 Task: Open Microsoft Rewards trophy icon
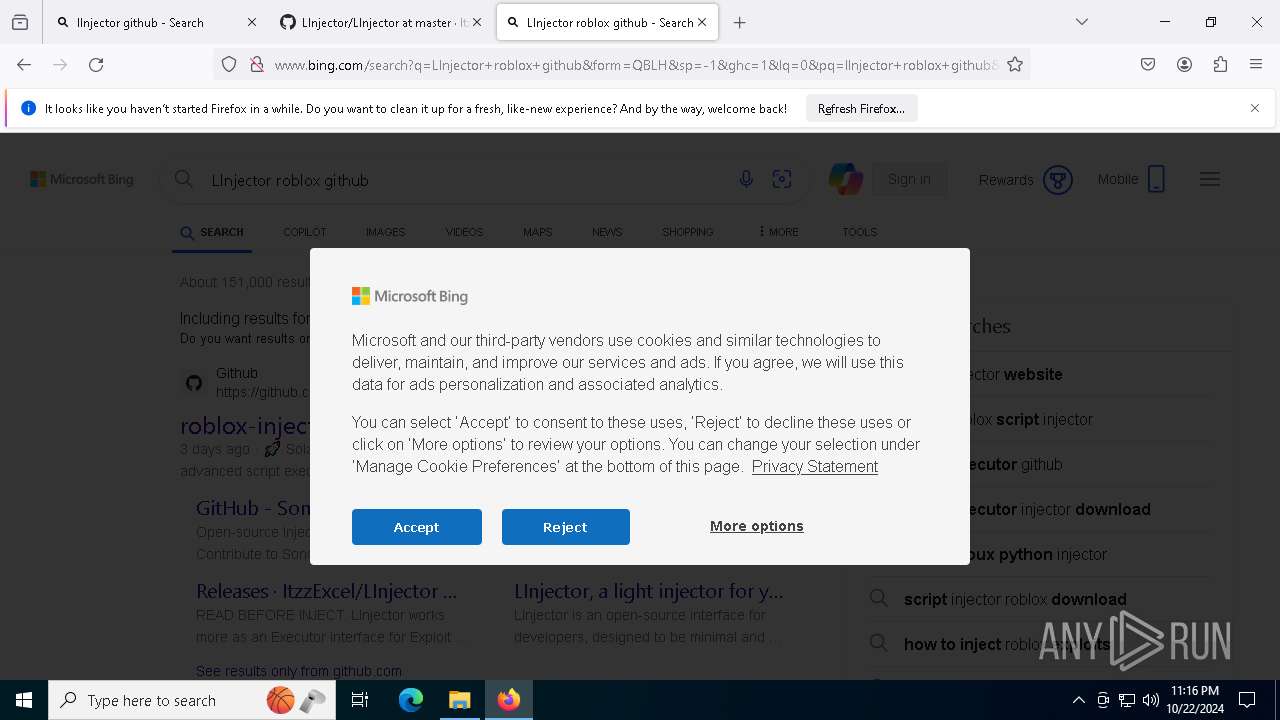click(x=1057, y=180)
